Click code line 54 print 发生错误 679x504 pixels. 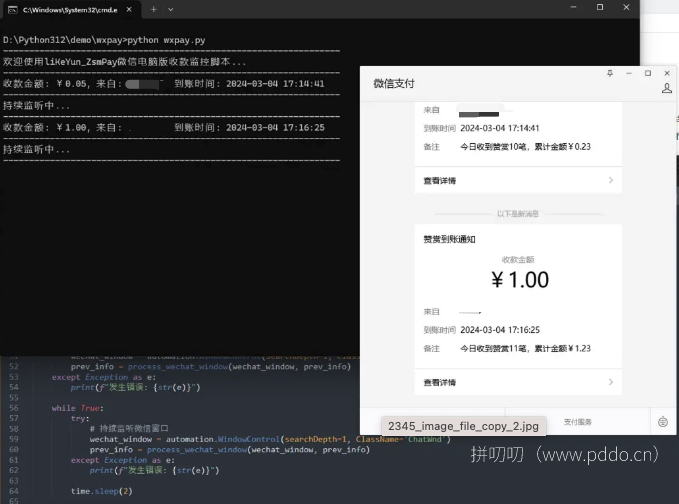point(136,387)
